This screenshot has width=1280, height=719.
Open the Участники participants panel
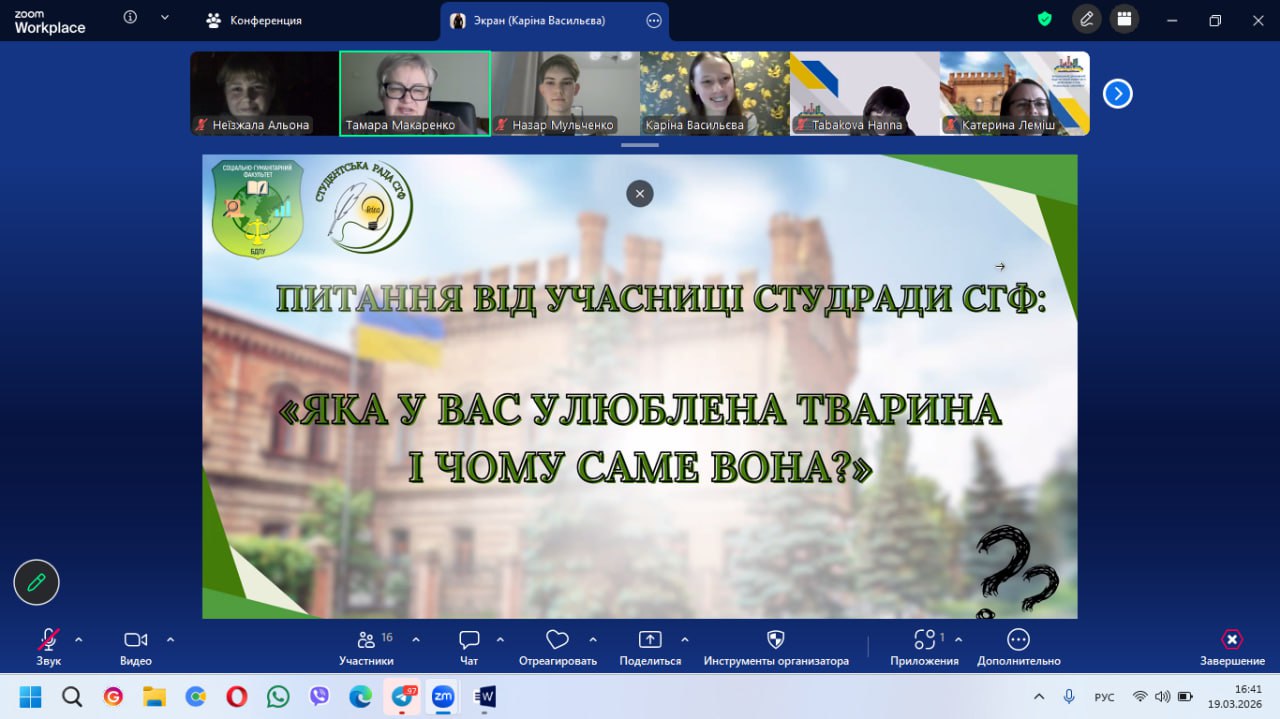click(x=366, y=640)
